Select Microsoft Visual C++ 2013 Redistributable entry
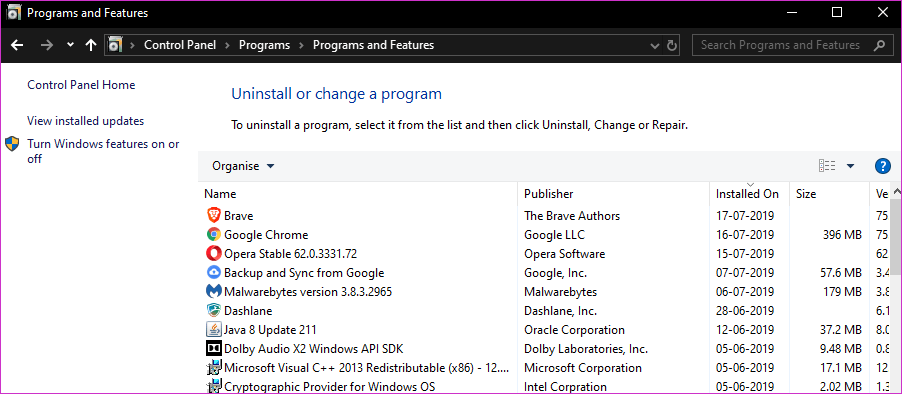Viewport: 902px width, 394px height. pos(366,368)
